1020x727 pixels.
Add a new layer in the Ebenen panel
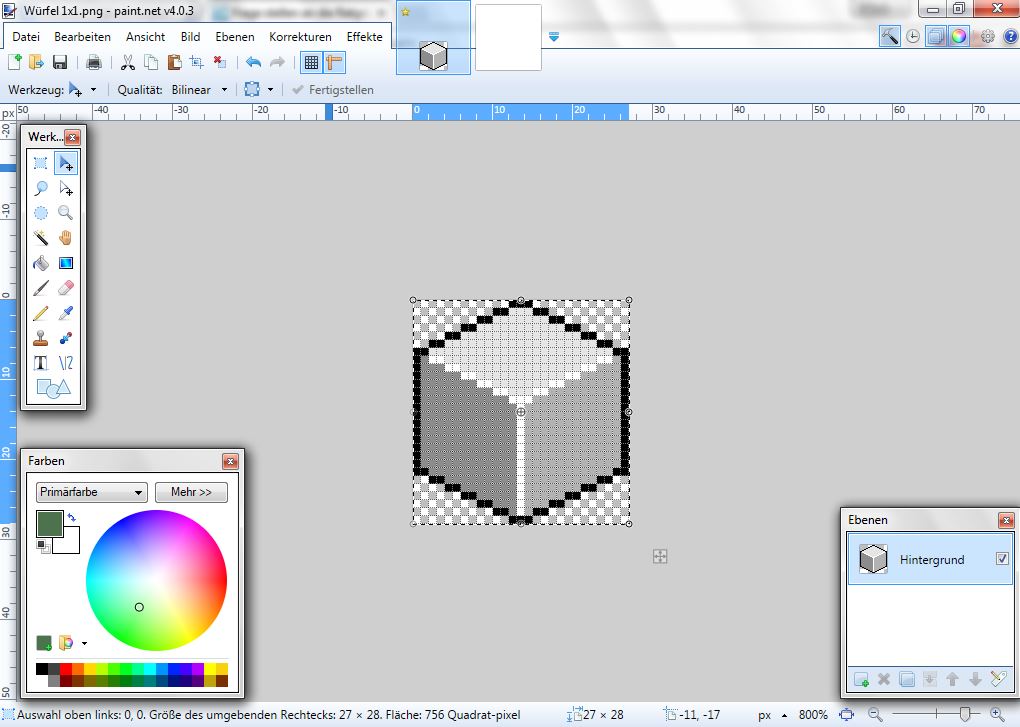tap(861, 679)
